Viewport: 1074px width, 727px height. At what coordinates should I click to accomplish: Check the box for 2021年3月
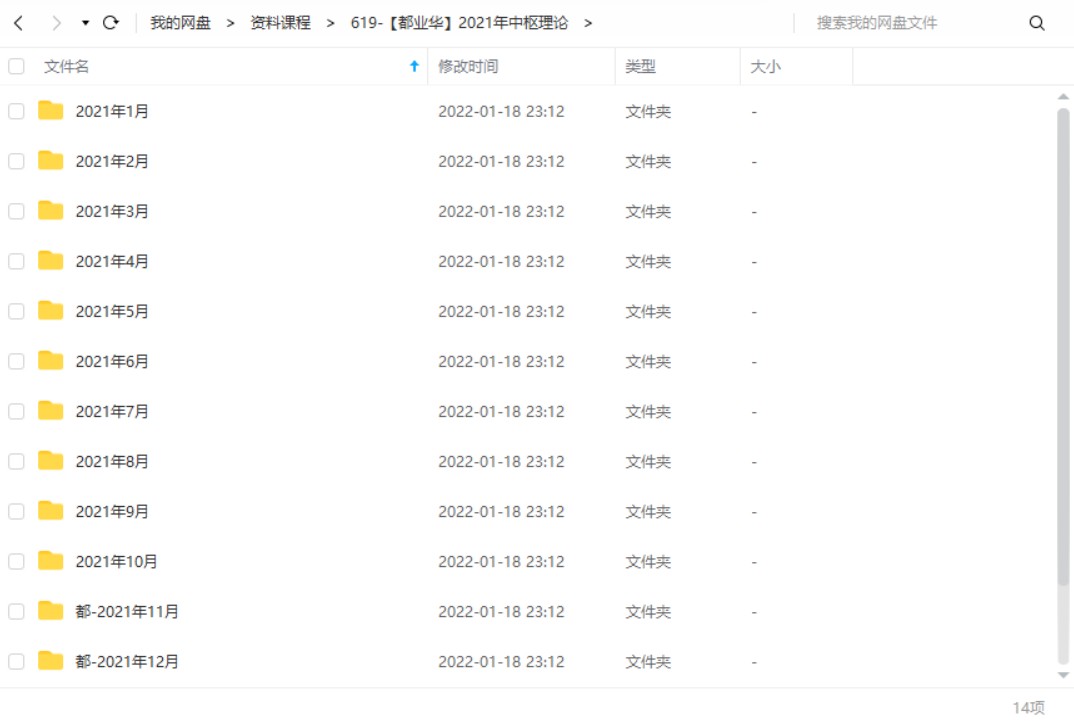click(16, 211)
